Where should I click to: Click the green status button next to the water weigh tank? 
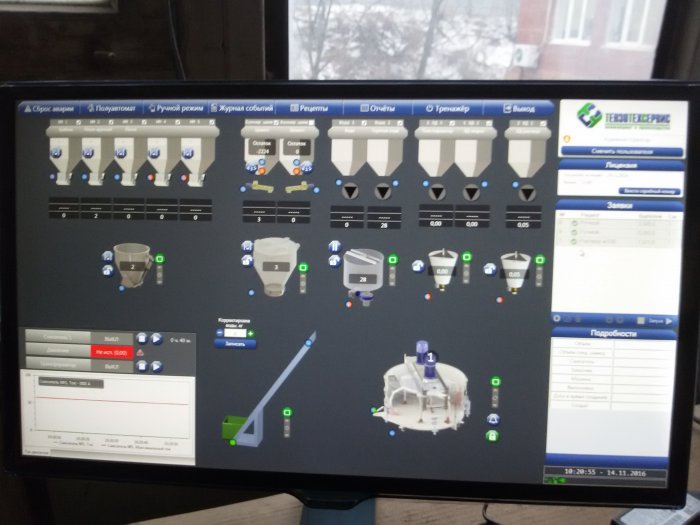[392, 260]
